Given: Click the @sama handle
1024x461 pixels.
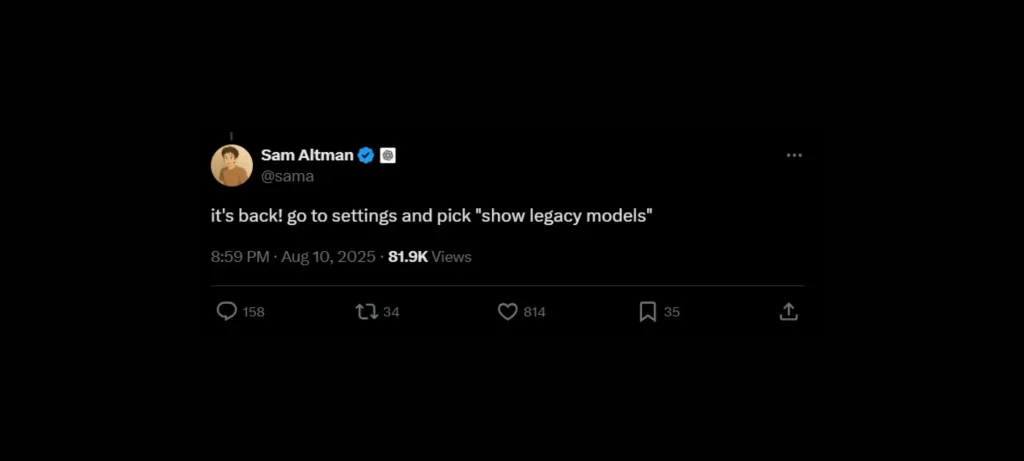Looking at the screenshot, I should [287, 176].
